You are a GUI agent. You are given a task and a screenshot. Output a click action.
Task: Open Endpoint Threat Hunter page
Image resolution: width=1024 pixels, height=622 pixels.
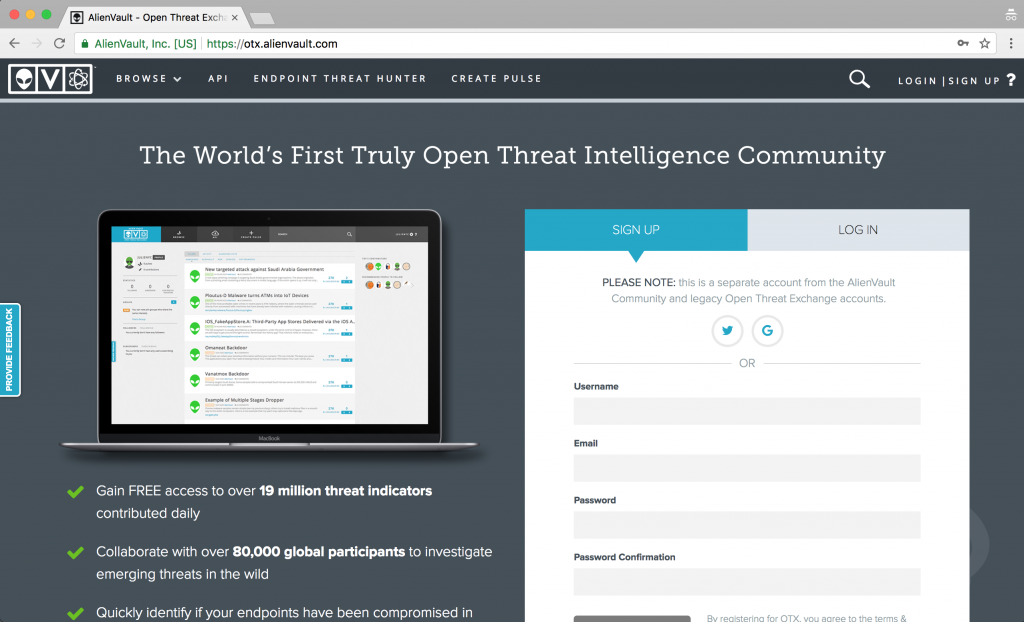pos(340,79)
